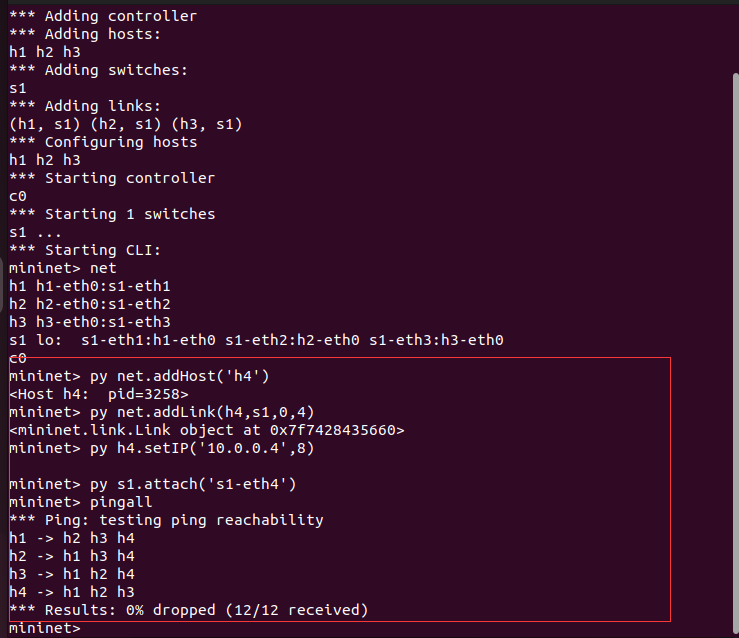This screenshot has height=638, width=739.
Task: Click the empty mininet> prompt at bottom
Action: point(44,628)
